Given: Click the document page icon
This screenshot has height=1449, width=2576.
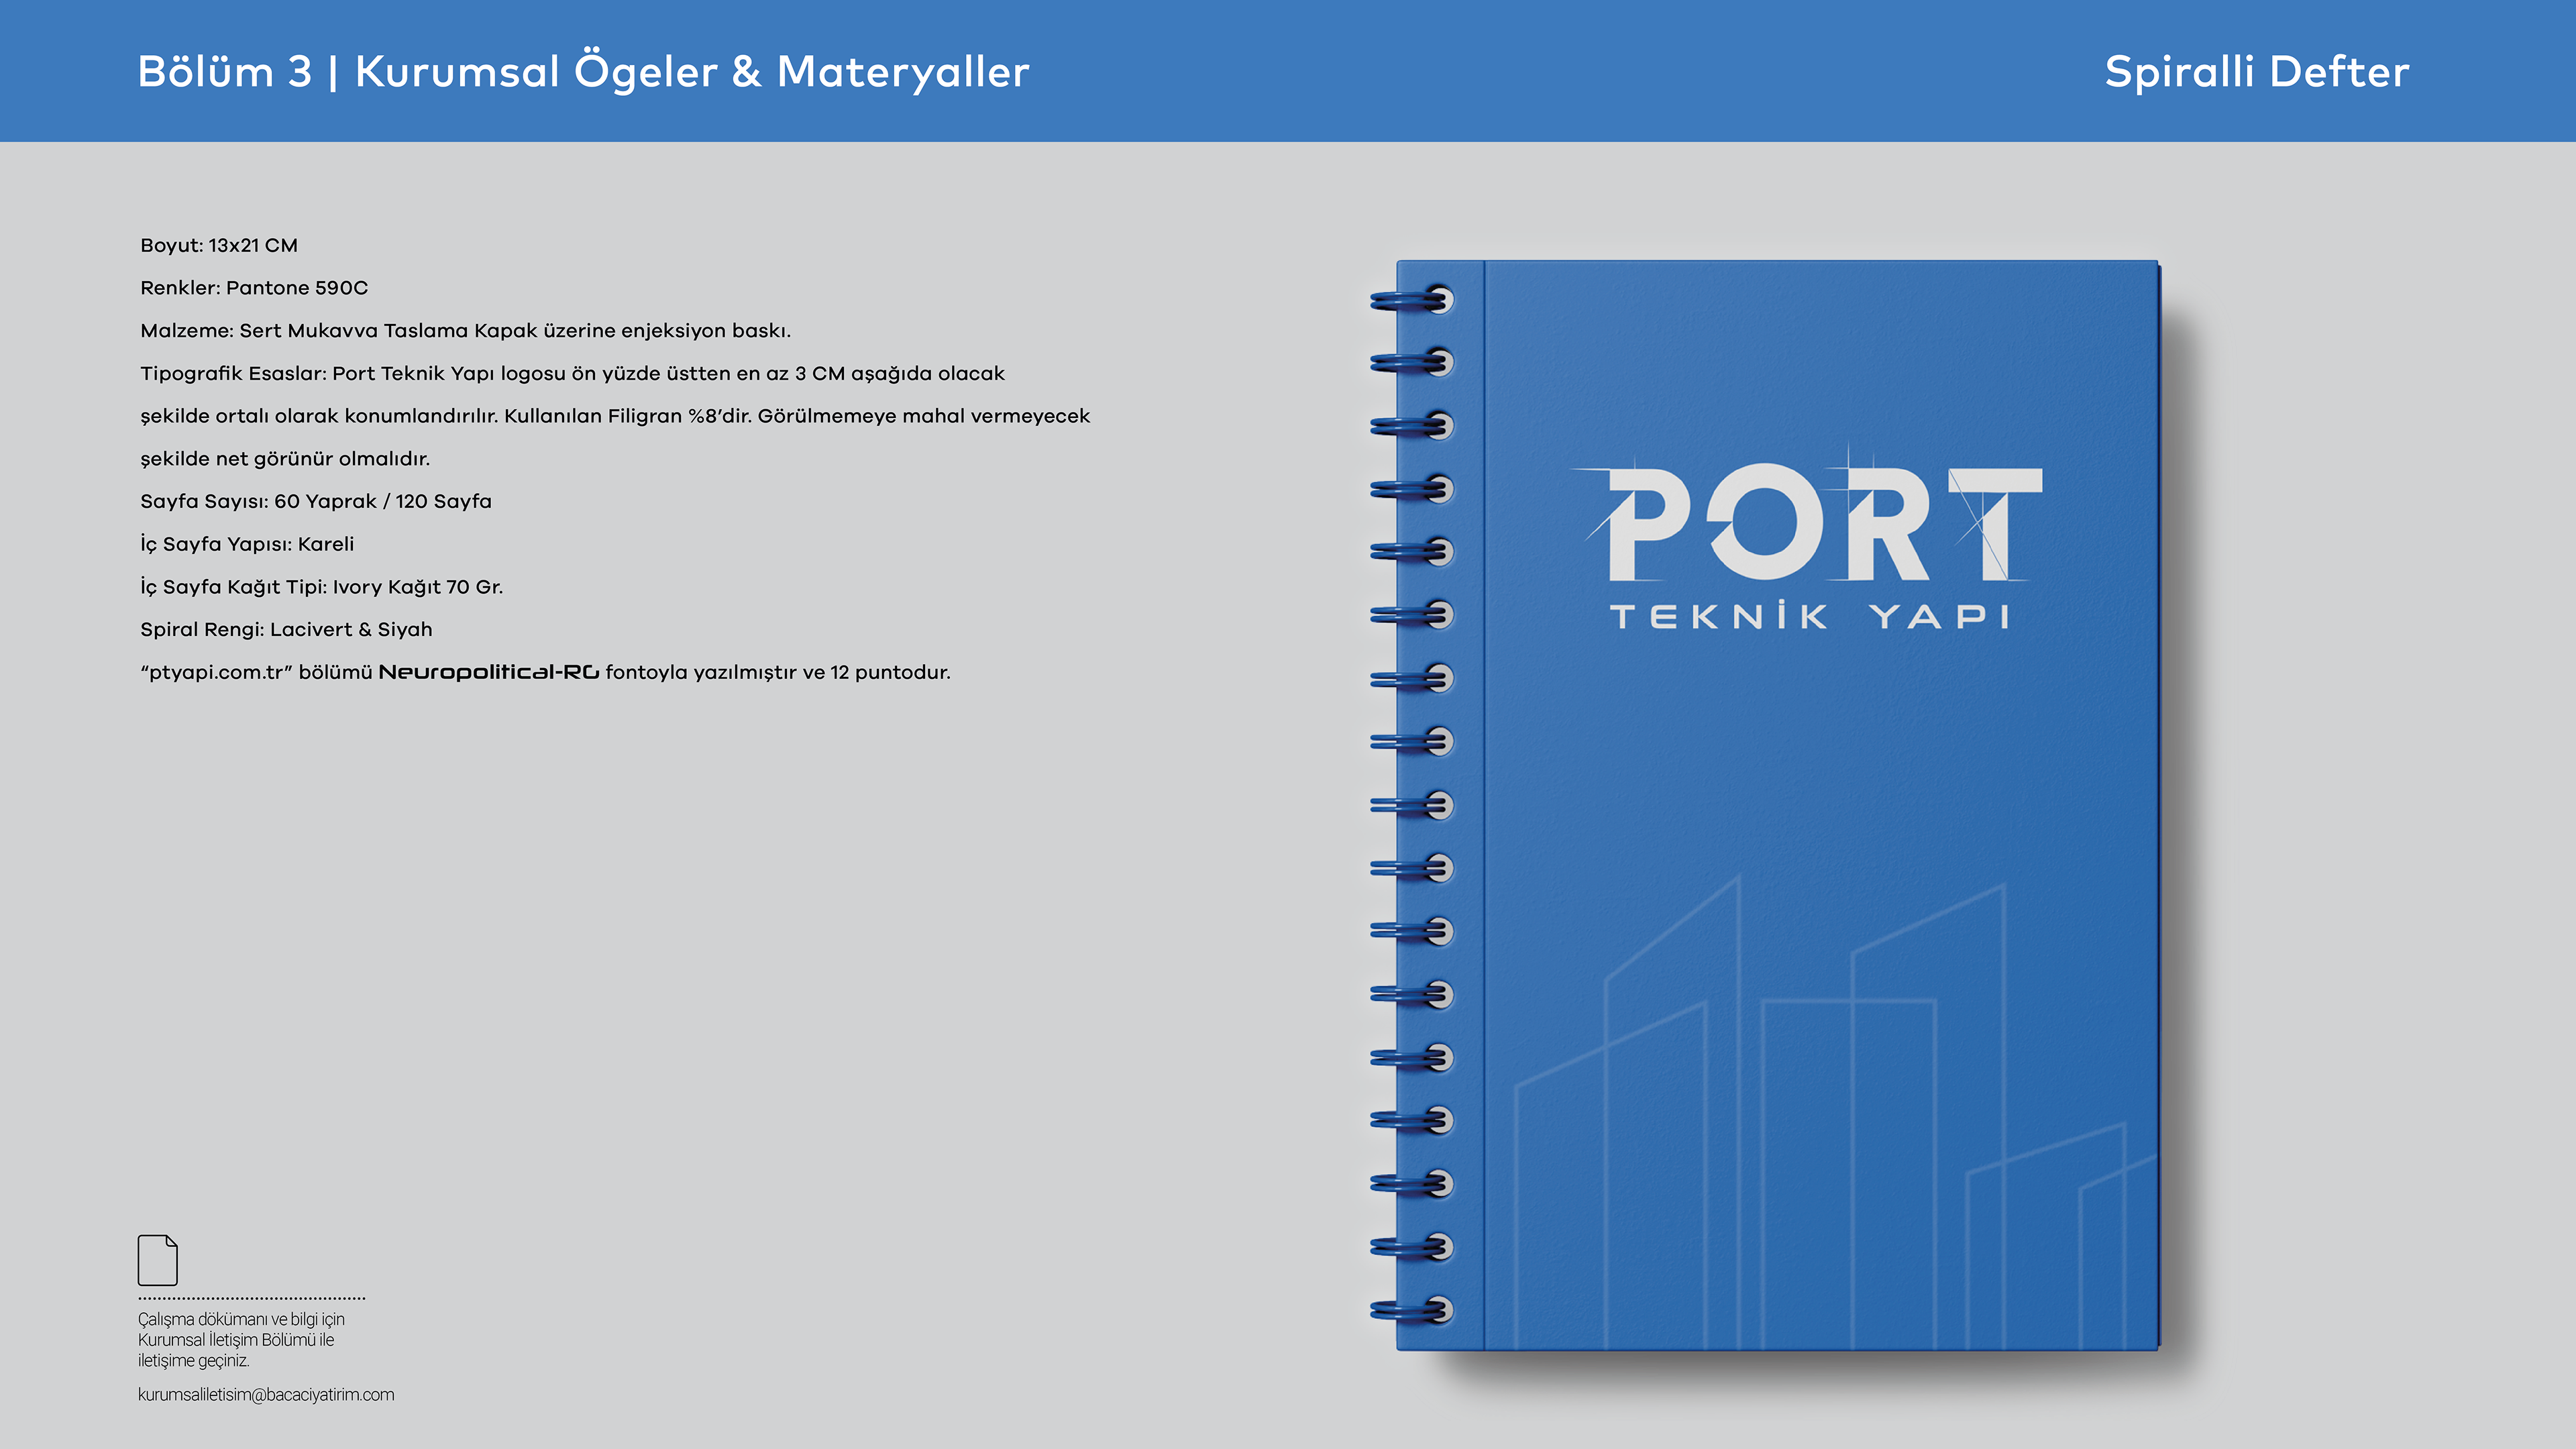Looking at the screenshot, I should (x=158, y=1260).
